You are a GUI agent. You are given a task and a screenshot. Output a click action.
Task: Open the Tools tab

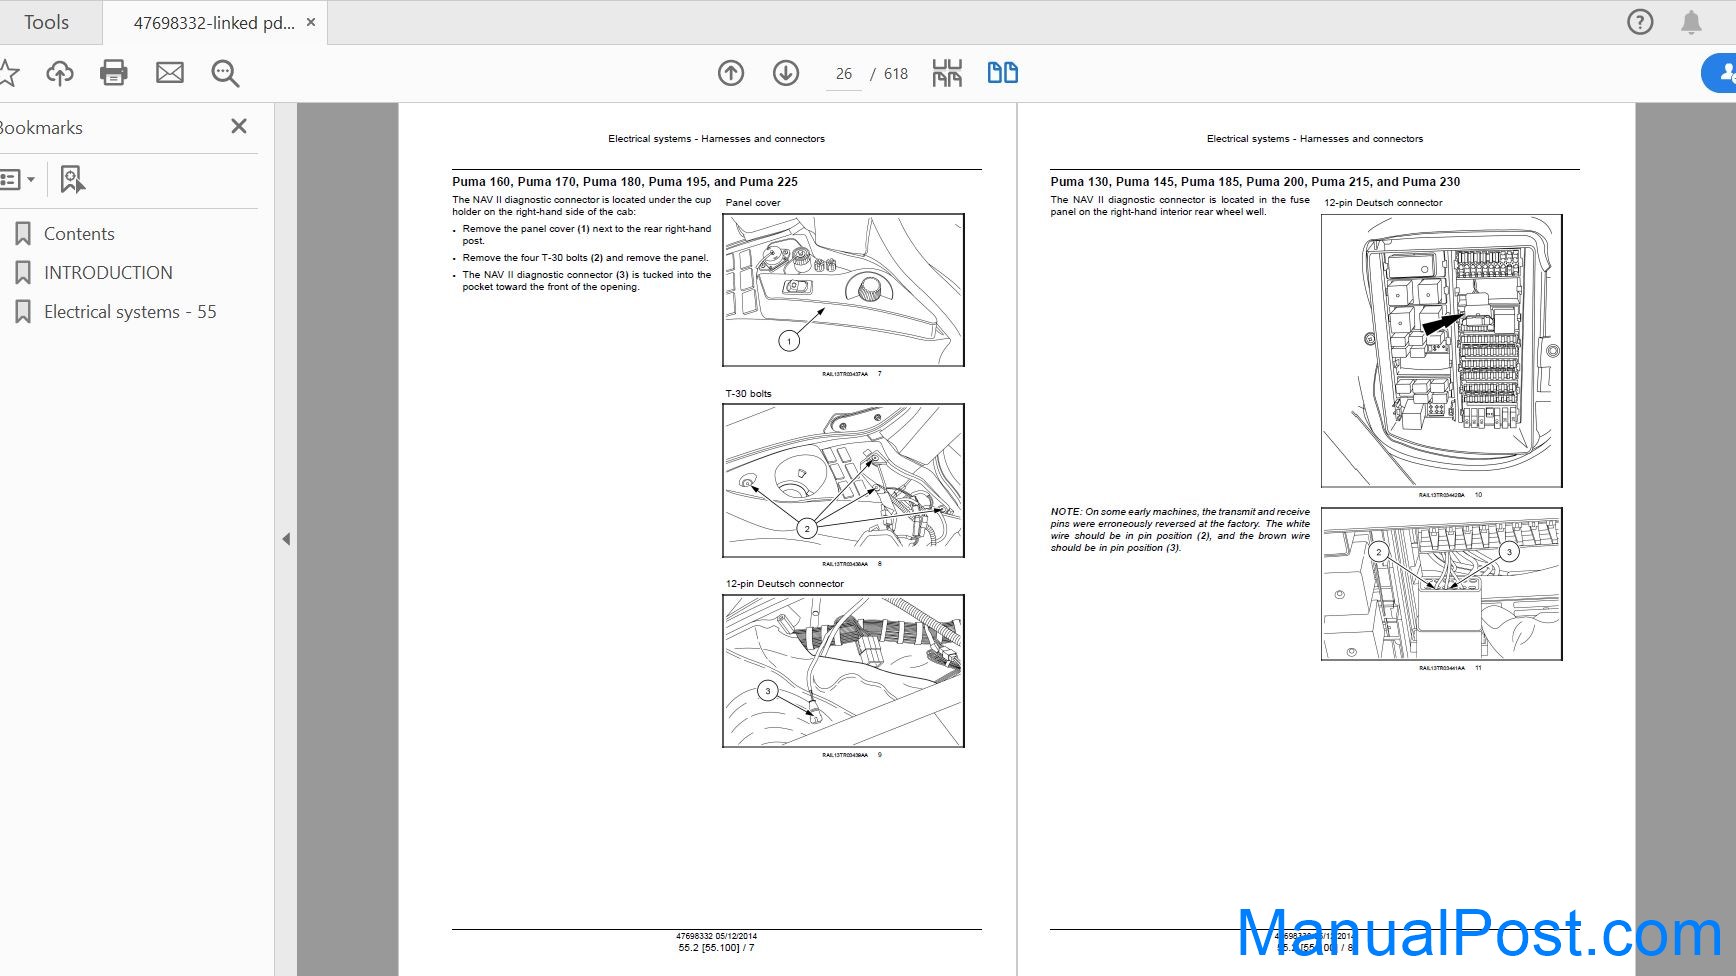46,22
